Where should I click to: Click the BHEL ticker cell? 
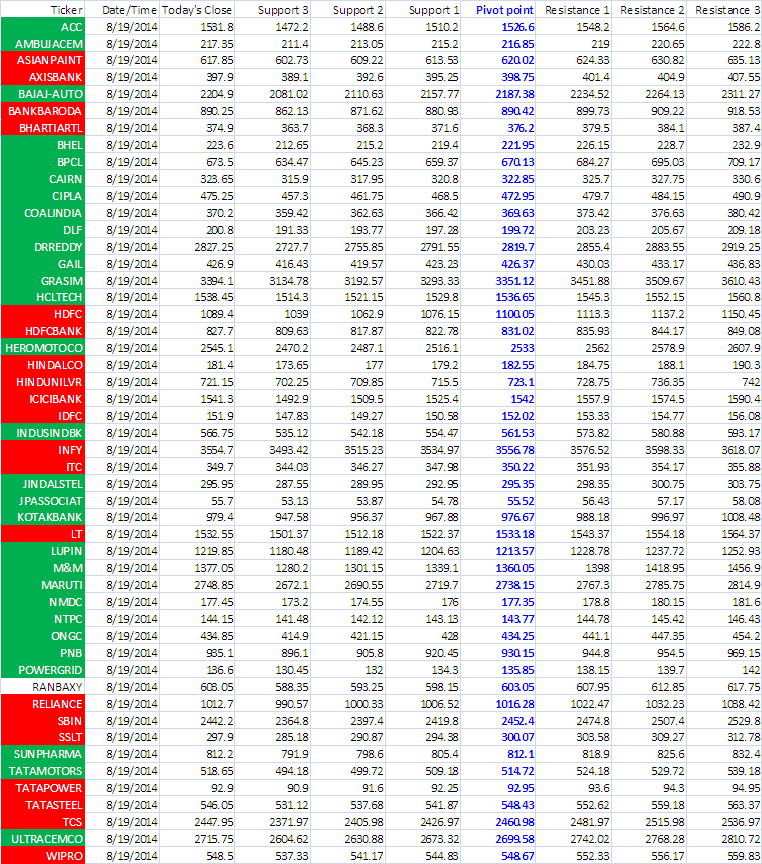point(43,145)
